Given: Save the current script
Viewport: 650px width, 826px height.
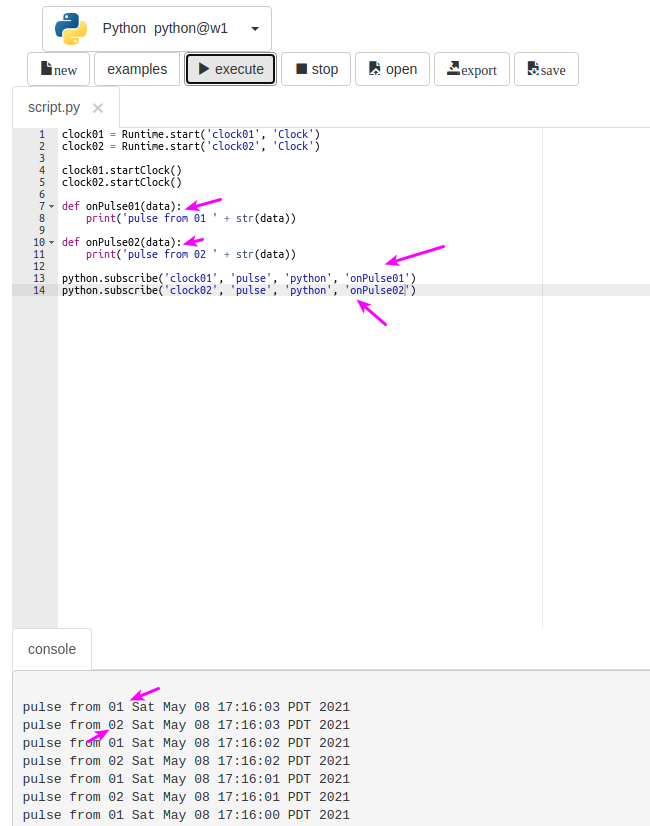Looking at the screenshot, I should click(x=546, y=69).
